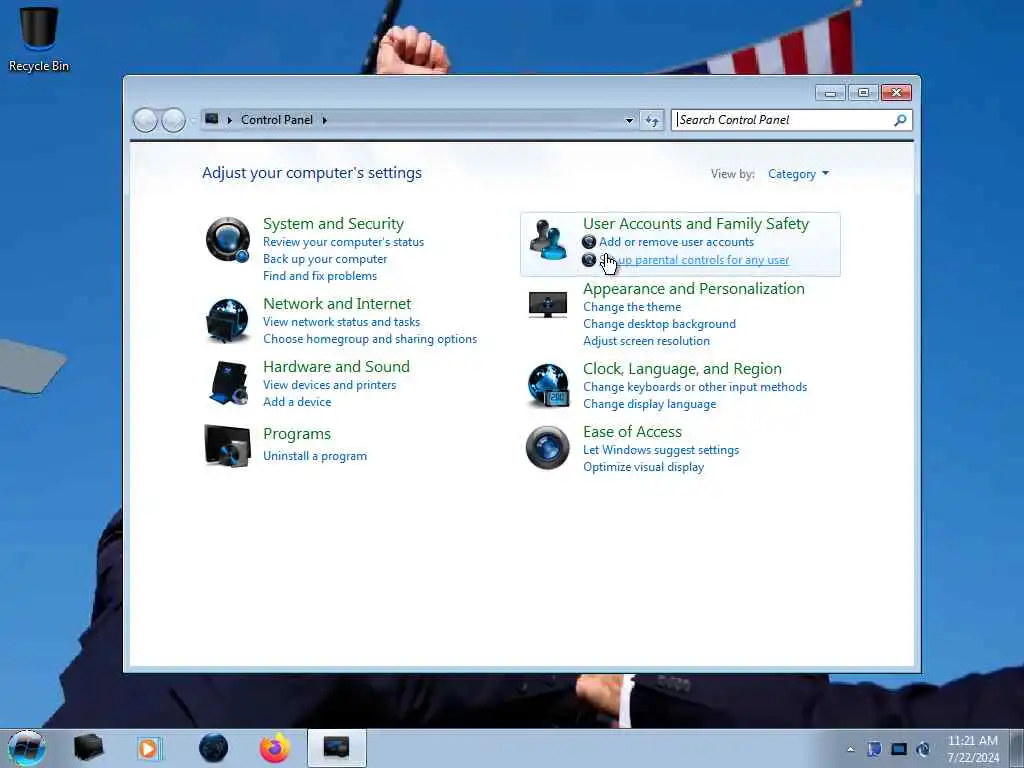Open Network and Internet heading

click(x=337, y=304)
